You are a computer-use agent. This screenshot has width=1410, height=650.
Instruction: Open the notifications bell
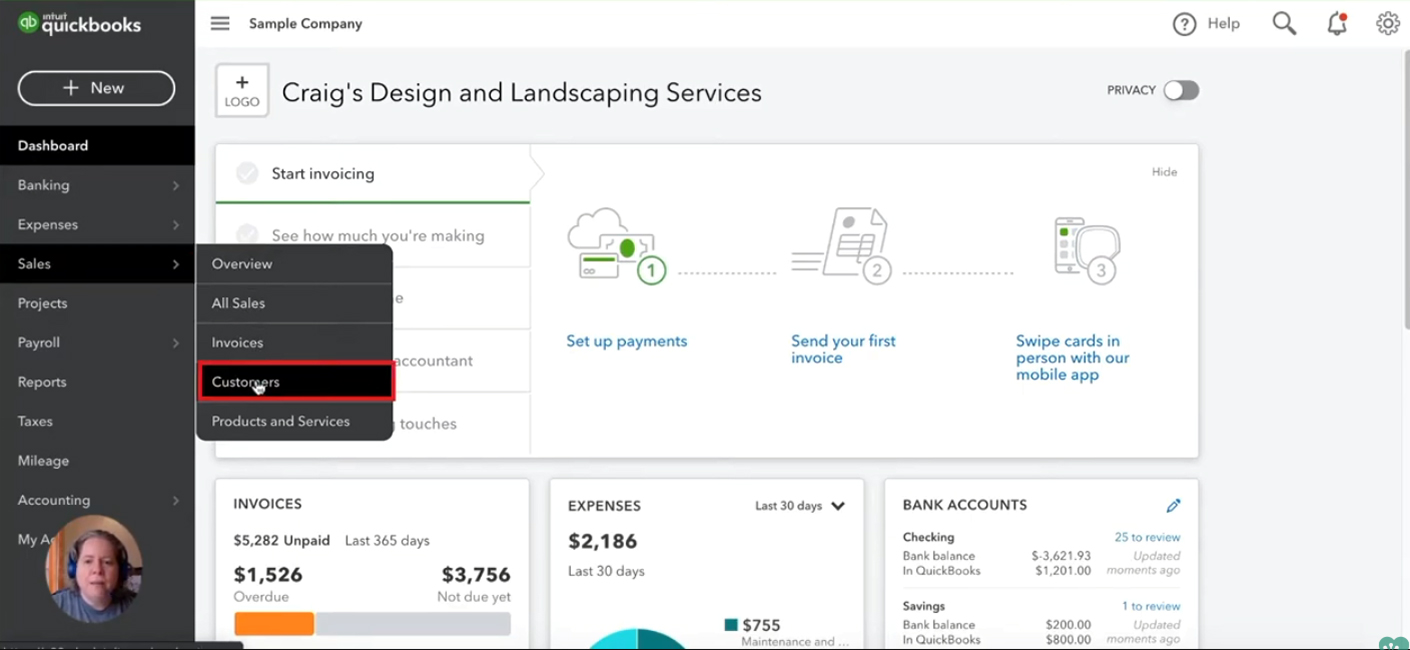tap(1337, 23)
